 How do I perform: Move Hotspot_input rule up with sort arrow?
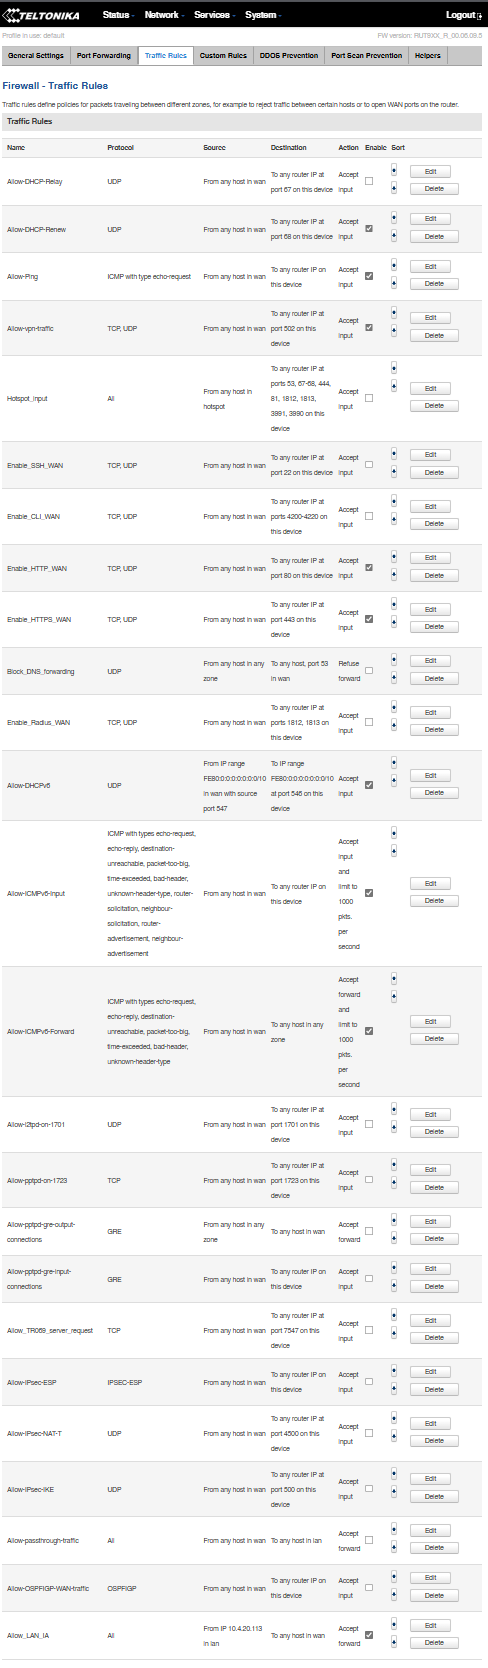(394, 368)
